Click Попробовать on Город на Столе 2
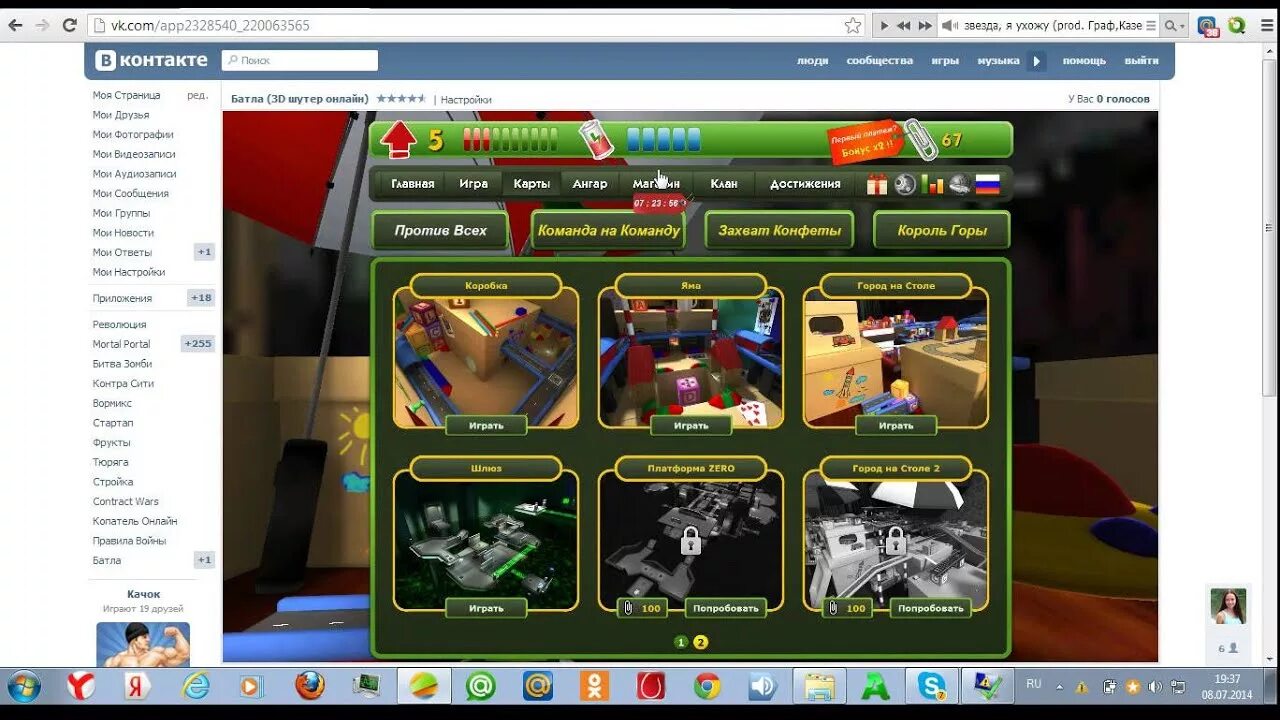The width and height of the screenshot is (1280, 720). click(x=931, y=608)
